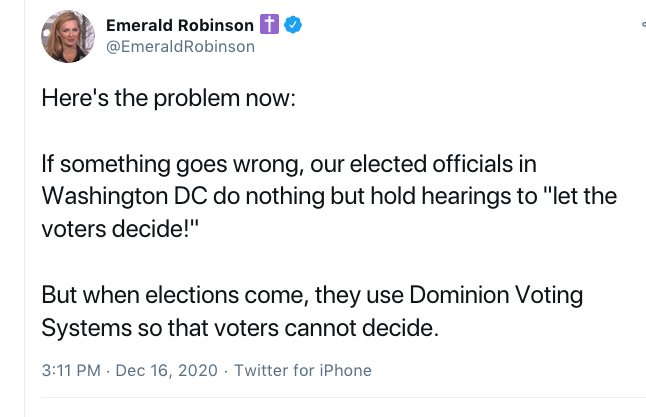
Task: Click the "Here's the problem now:" line
Action: click(154, 101)
